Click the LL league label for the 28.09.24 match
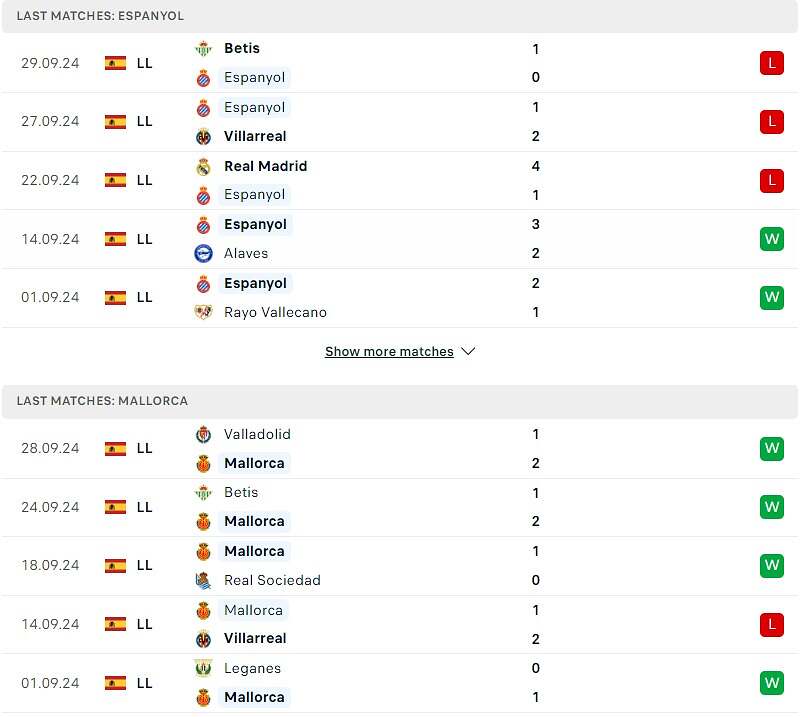The image size is (805, 717). coord(145,449)
